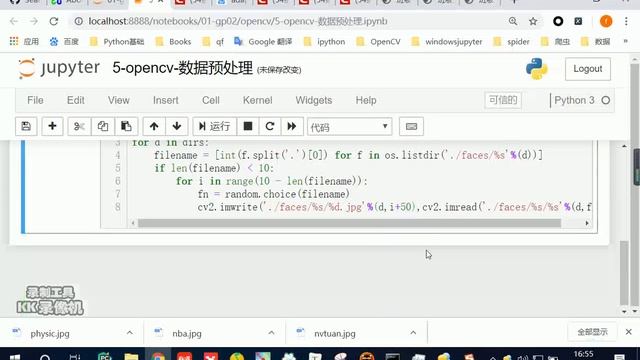This screenshot has height=360, width=640.
Task: Click the Python 3 kernel indicator
Action: (582, 100)
